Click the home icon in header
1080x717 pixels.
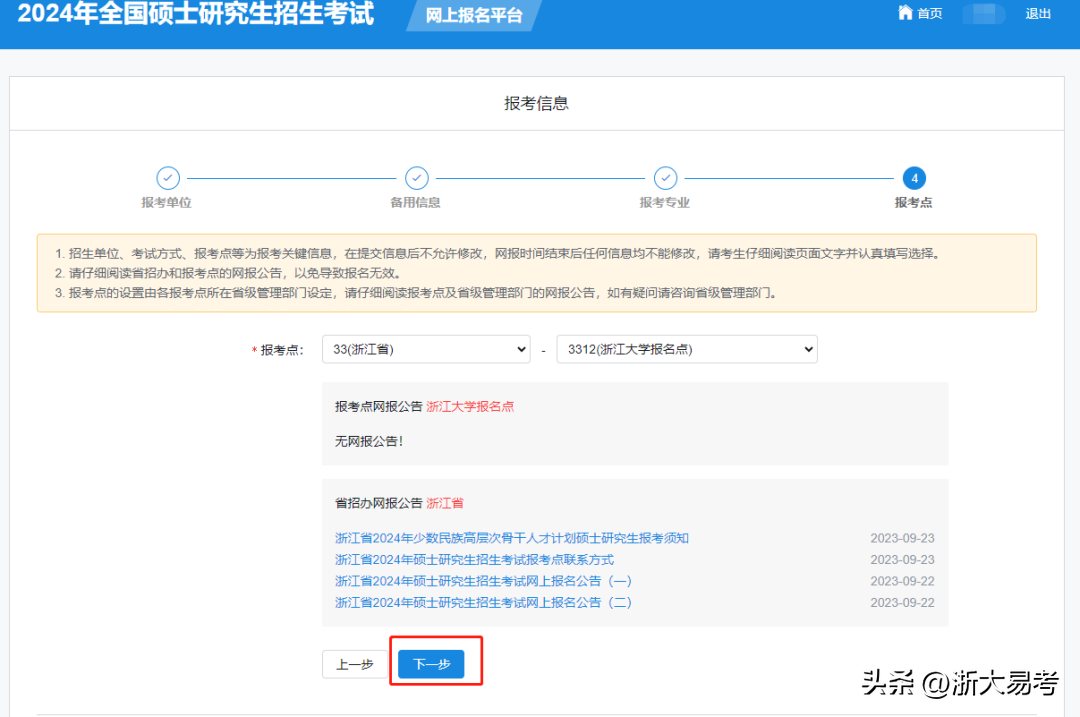click(x=905, y=13)
